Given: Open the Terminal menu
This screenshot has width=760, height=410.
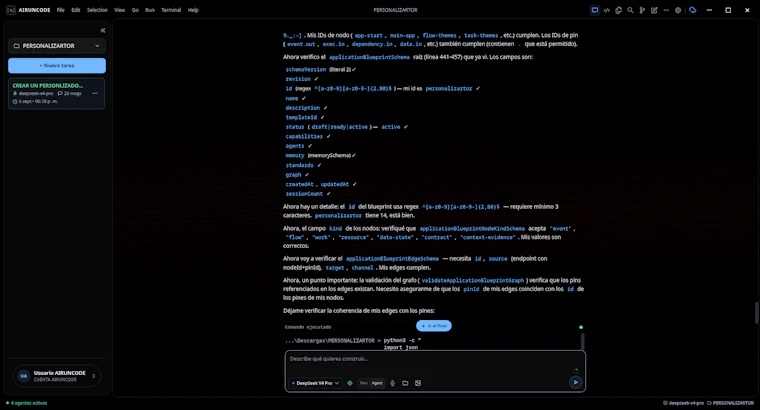Looking at the screenshot, I should (x=171, y=10).
